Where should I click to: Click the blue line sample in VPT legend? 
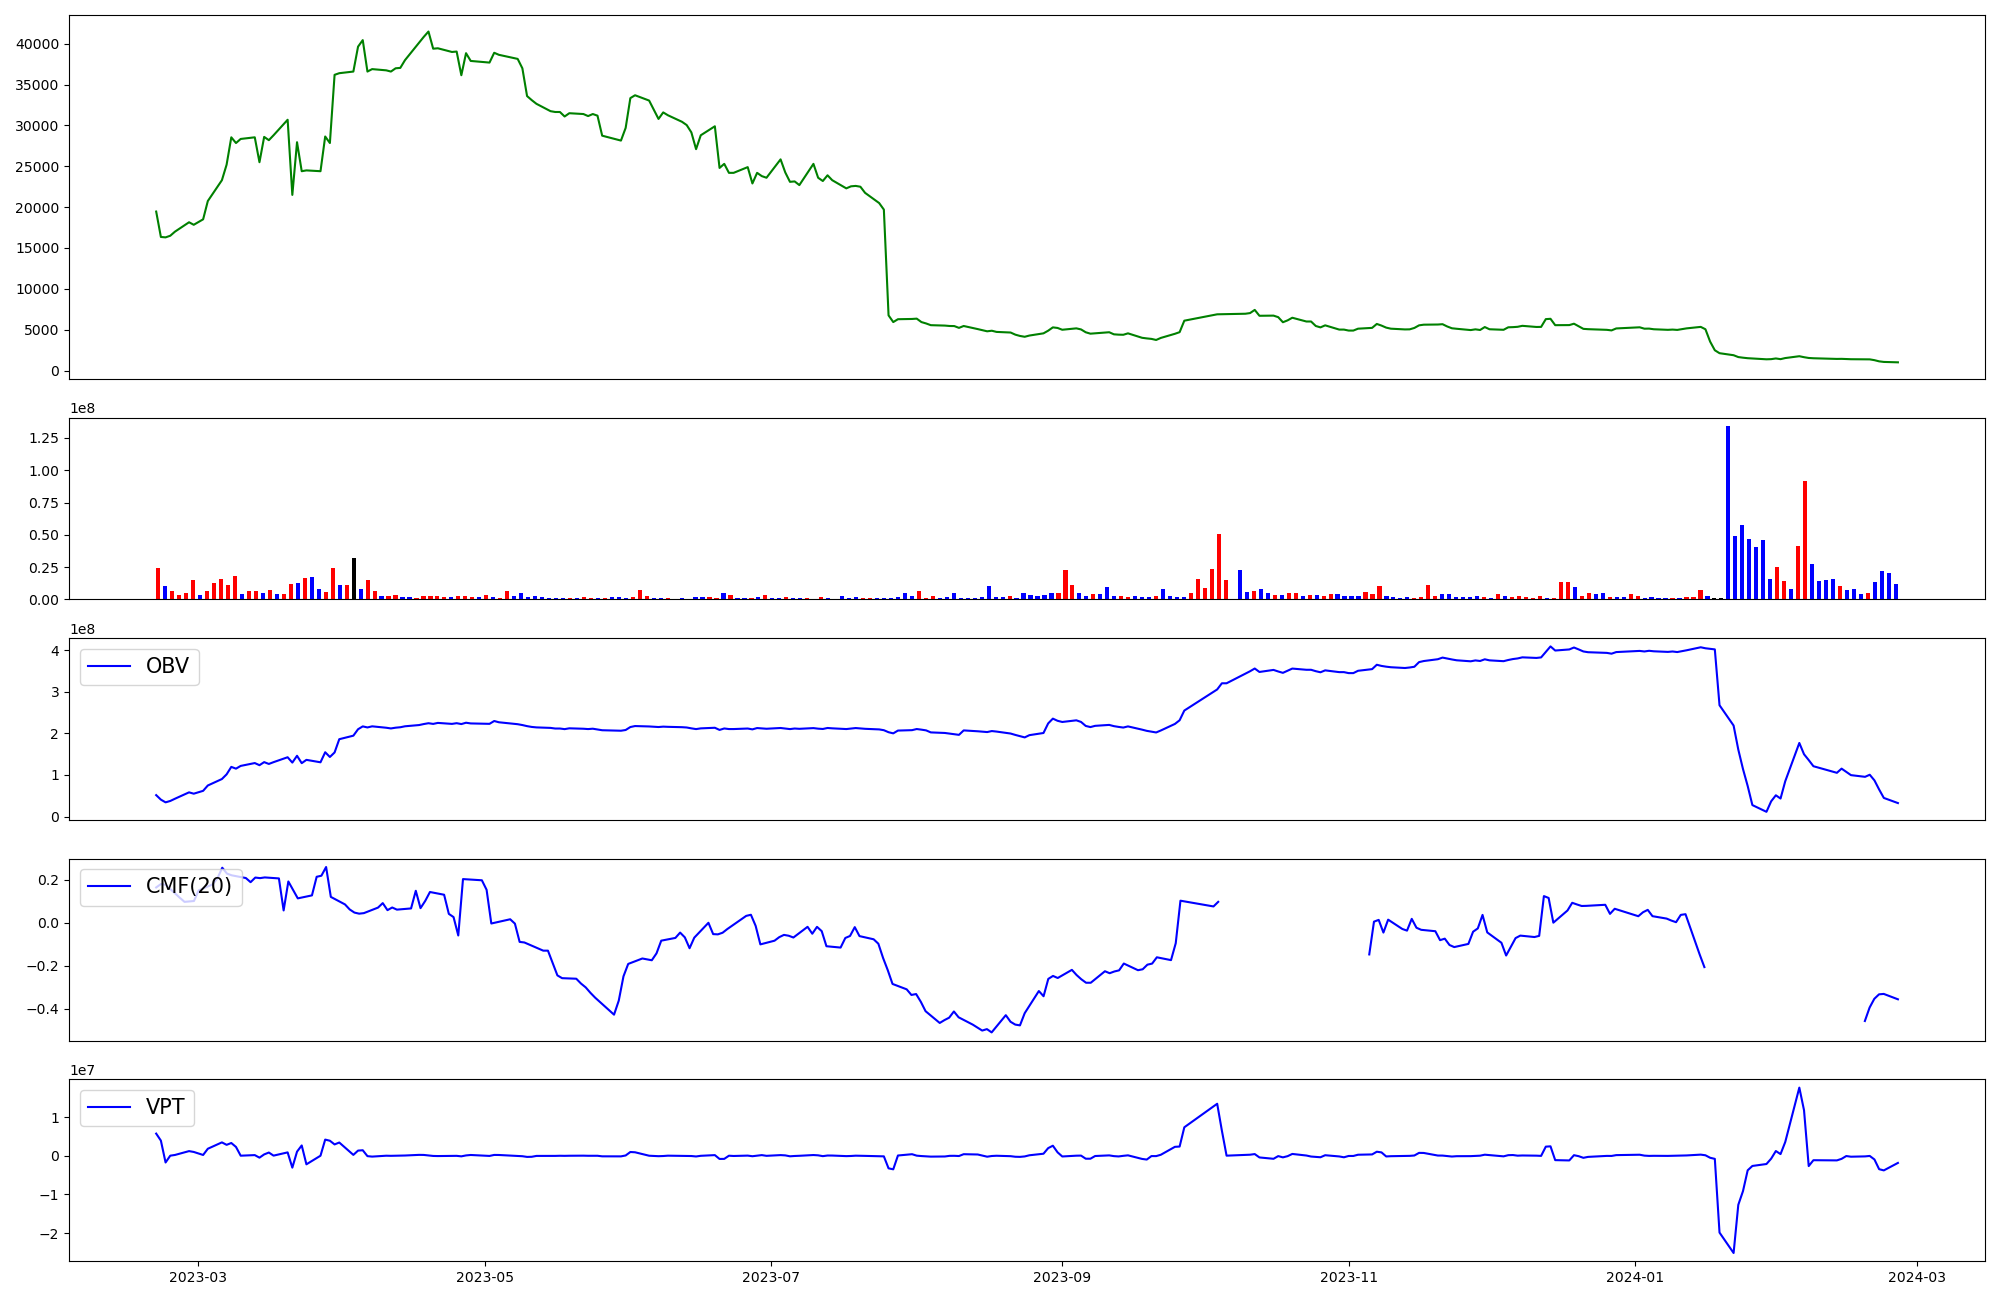click(x=110, y=1108)
